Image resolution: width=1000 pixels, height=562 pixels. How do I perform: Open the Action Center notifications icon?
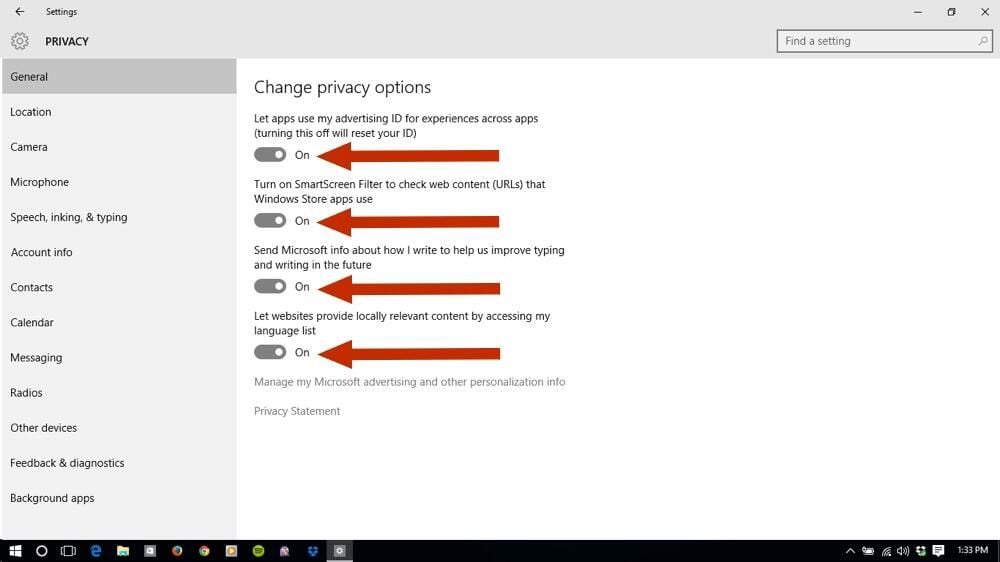[x=938, y=551]
